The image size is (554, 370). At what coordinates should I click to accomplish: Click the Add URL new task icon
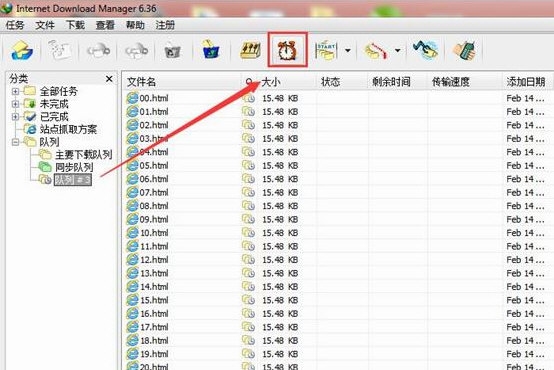pyautogui.click(x=22, y=50)
